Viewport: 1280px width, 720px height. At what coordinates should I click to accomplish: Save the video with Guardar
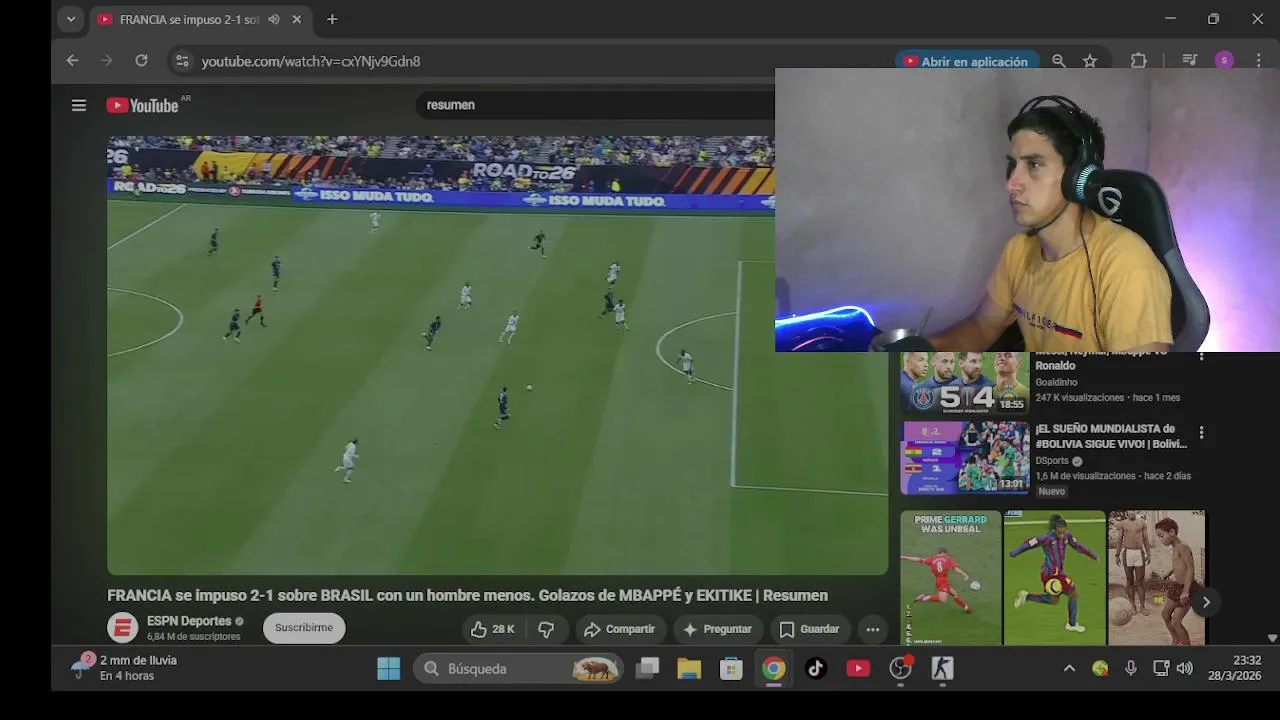click(809, 629)
